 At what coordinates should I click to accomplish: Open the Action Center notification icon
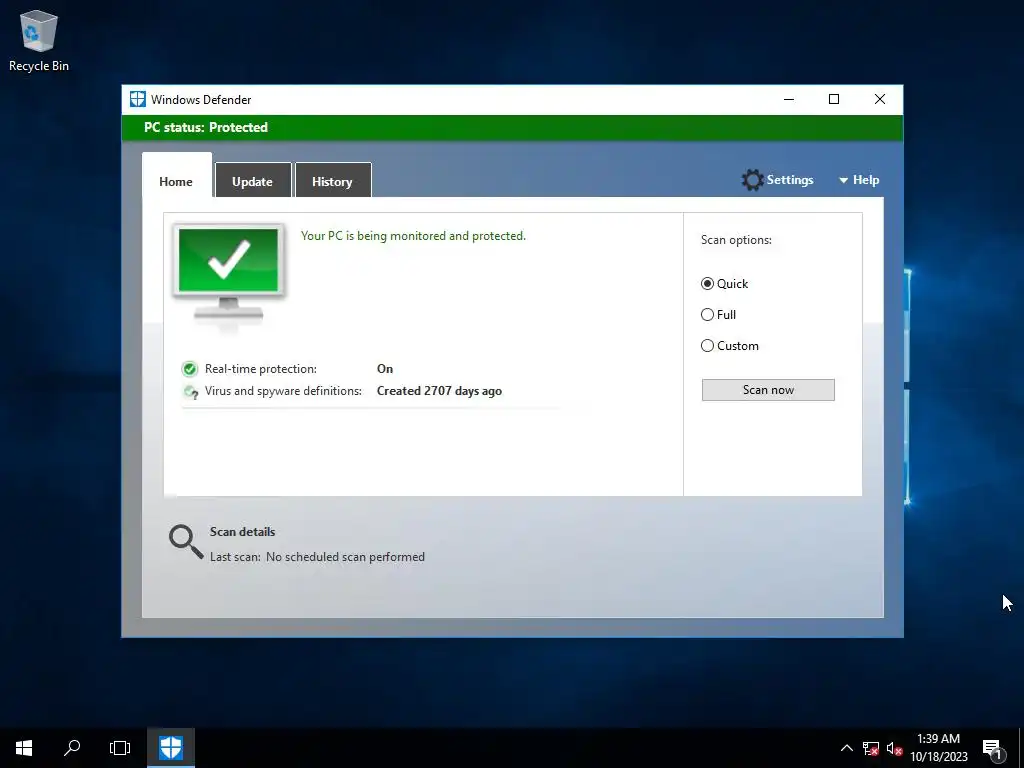coord(992,748)
